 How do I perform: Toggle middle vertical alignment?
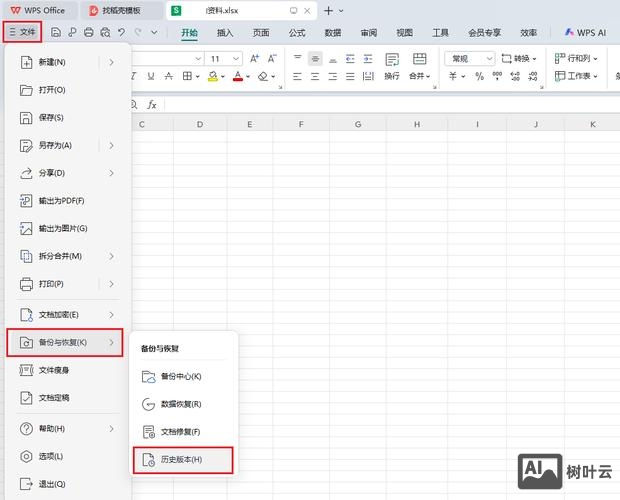[315, 58]
